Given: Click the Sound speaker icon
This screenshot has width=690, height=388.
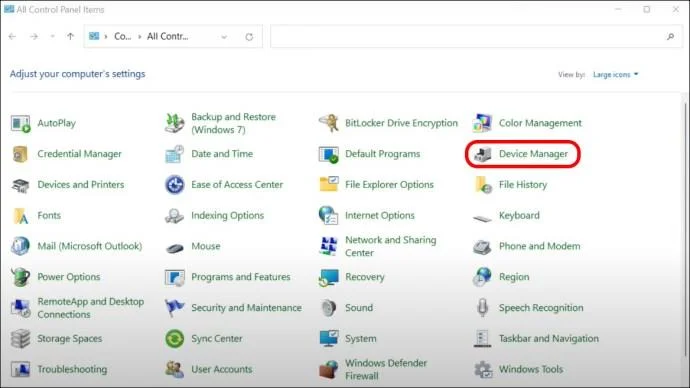Looking at the screenshot, I should 328,308.
